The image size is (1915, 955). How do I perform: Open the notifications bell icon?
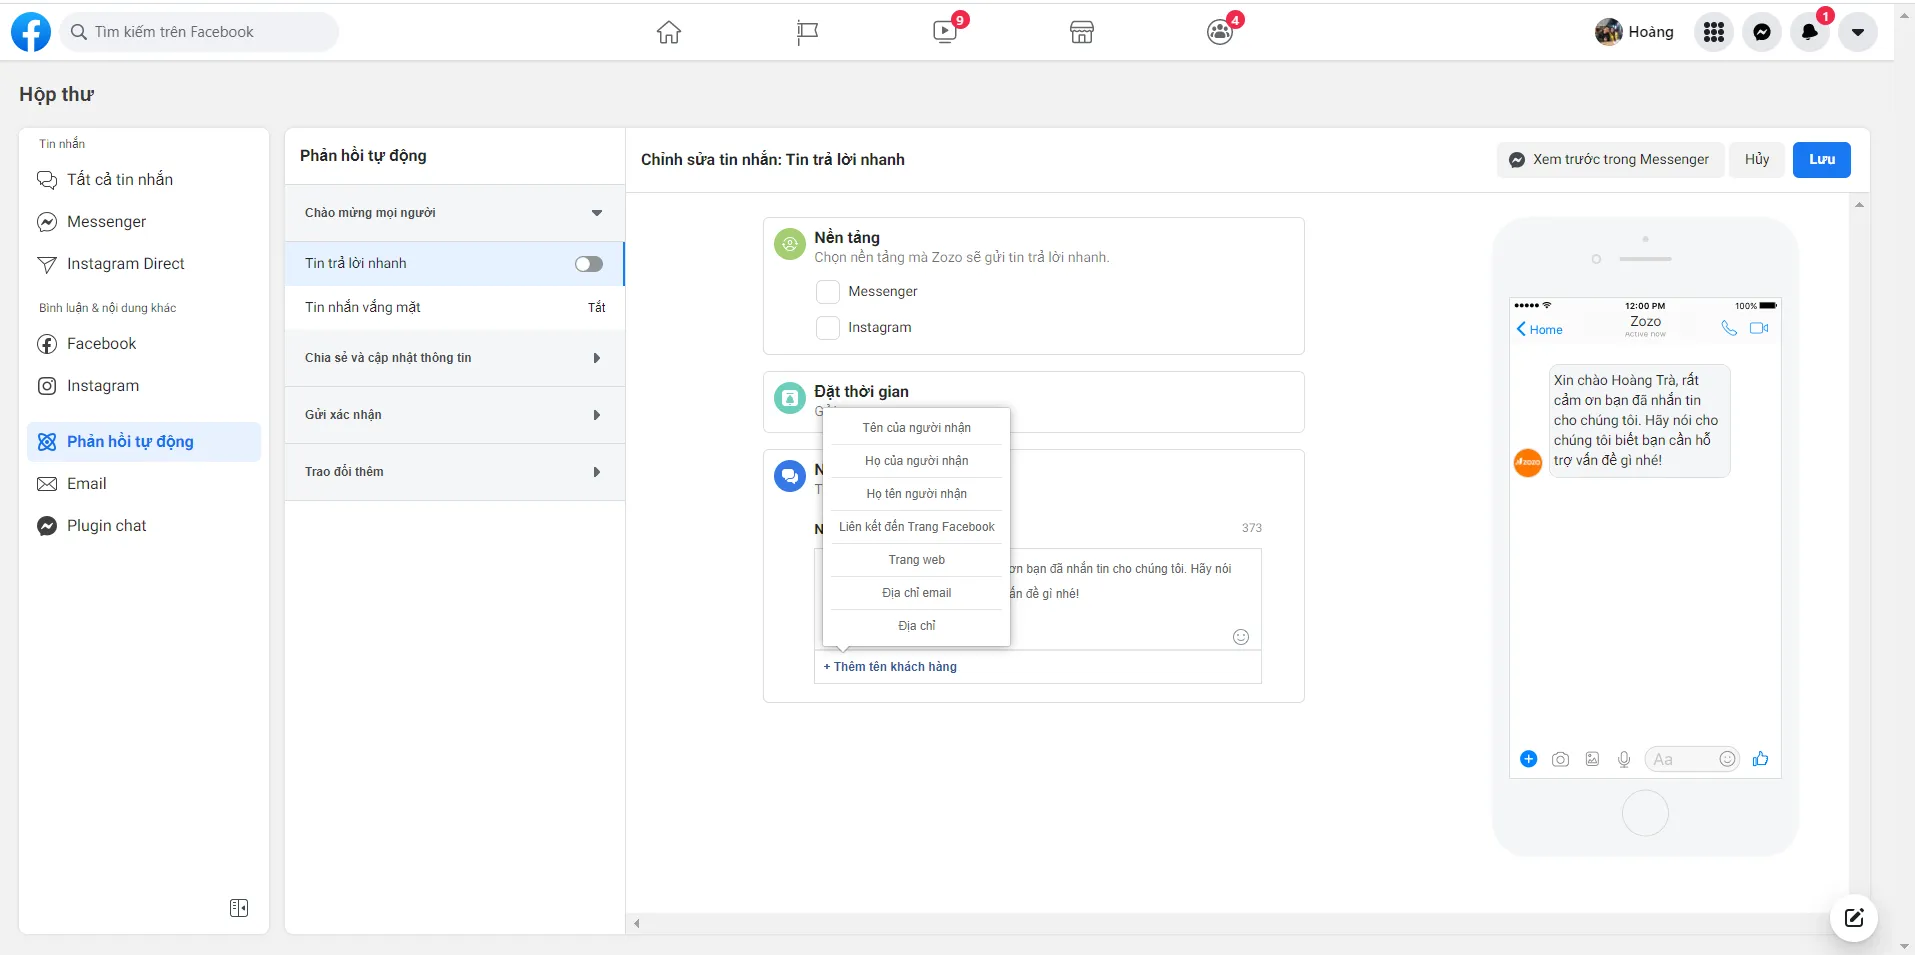pos(1809,32)
